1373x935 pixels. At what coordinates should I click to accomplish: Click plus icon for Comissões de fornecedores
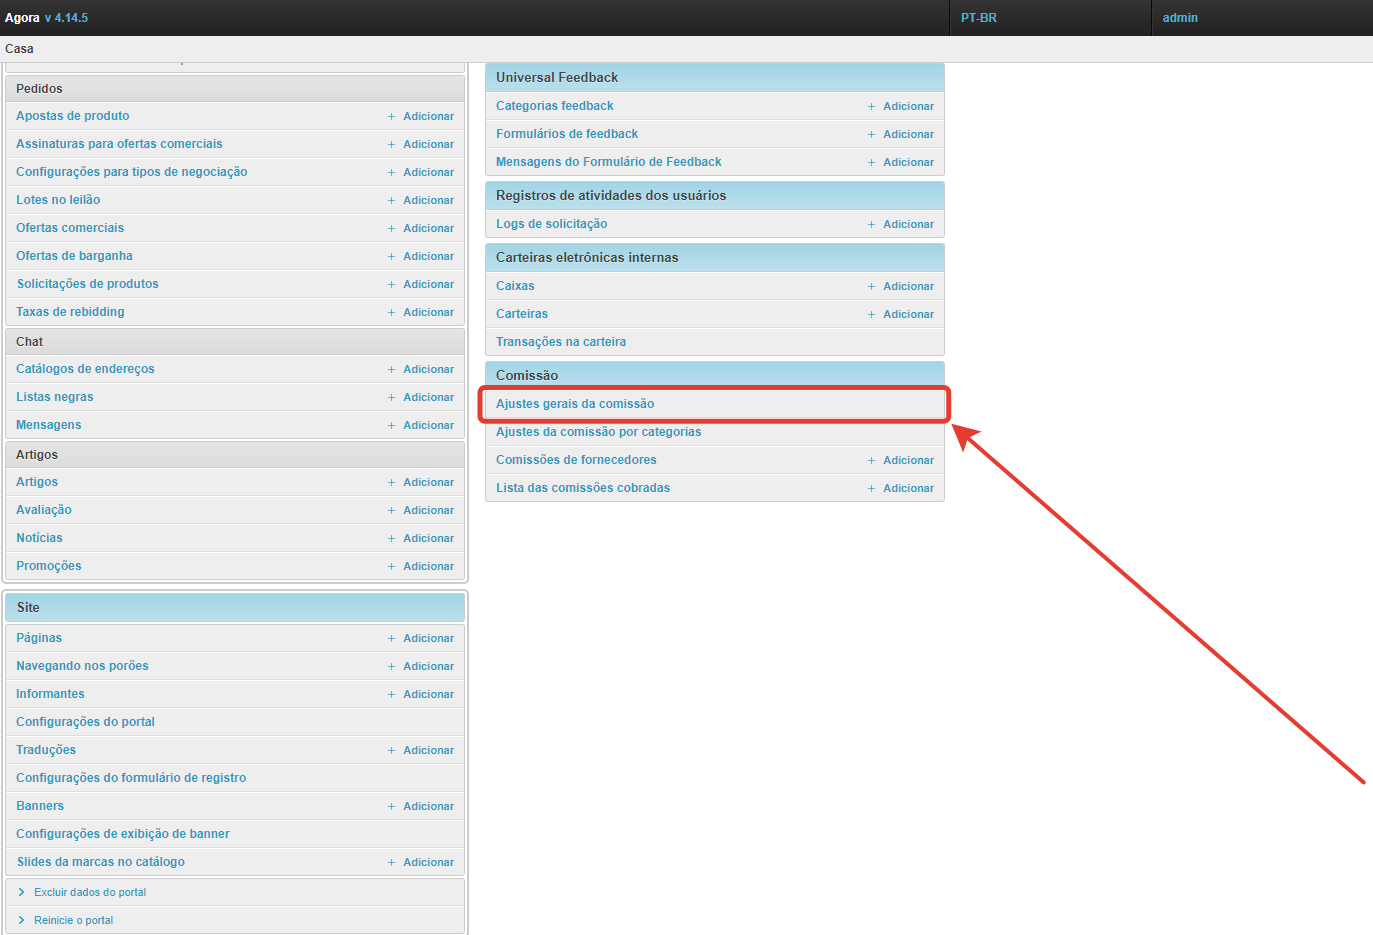tap(871, 461)
